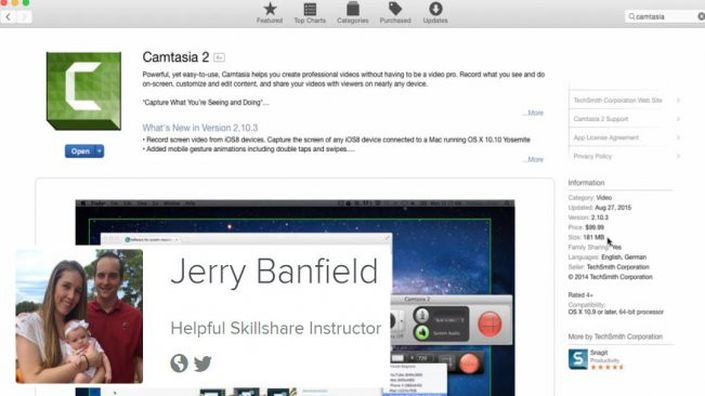Expand What's New notes with More
This screenshot has width=705, height=396.
tap(535, 160)
